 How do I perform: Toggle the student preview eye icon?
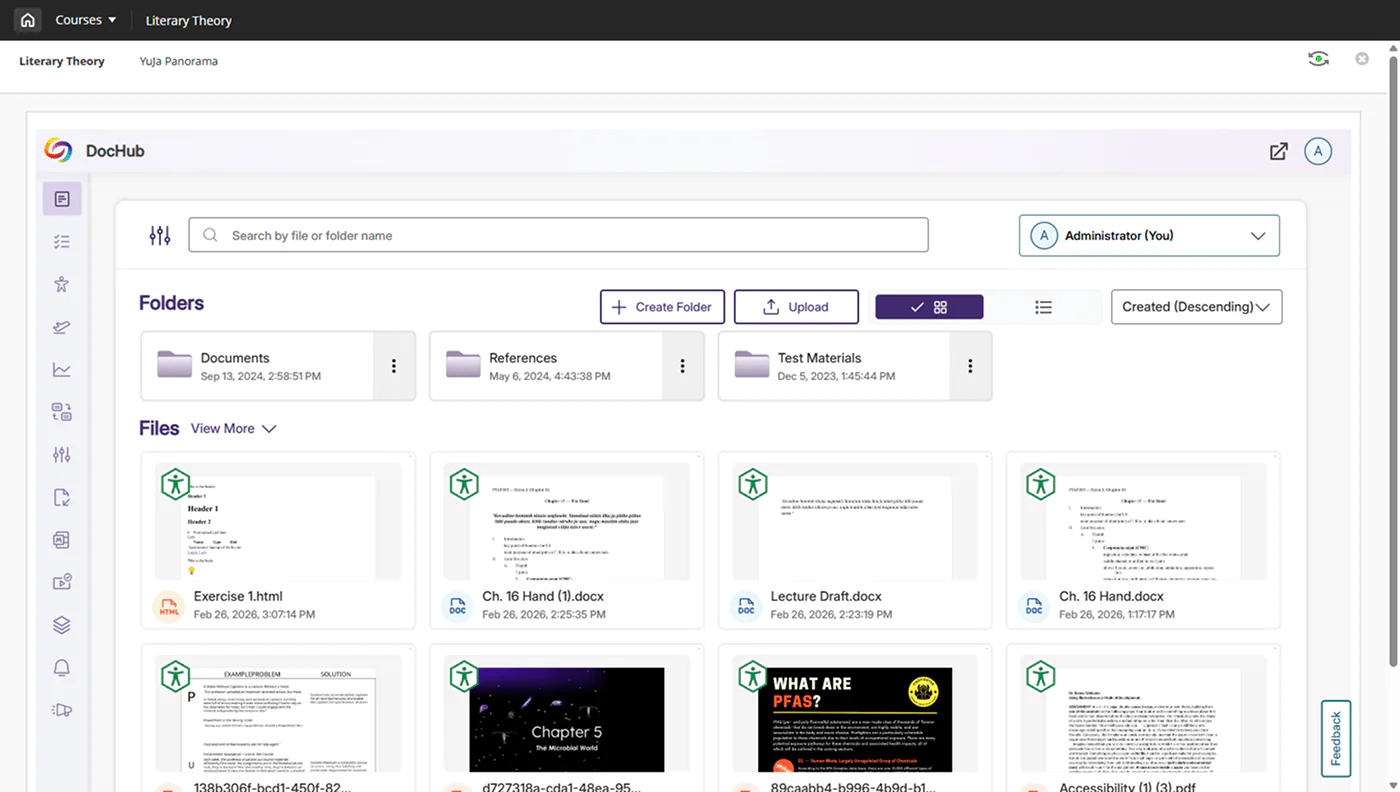(x=1318, y=60)
